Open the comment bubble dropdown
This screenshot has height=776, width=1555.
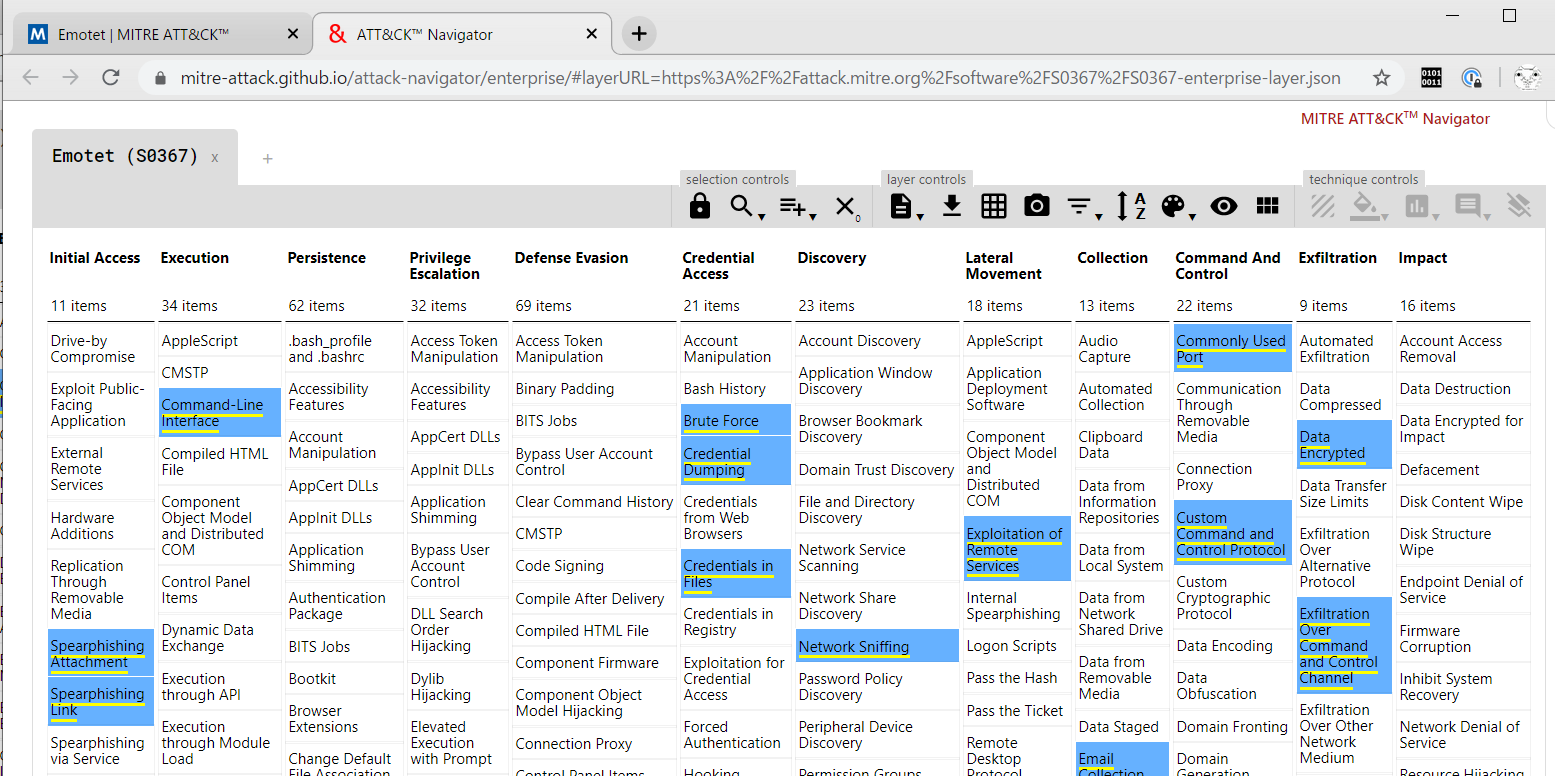point(1470,206)
